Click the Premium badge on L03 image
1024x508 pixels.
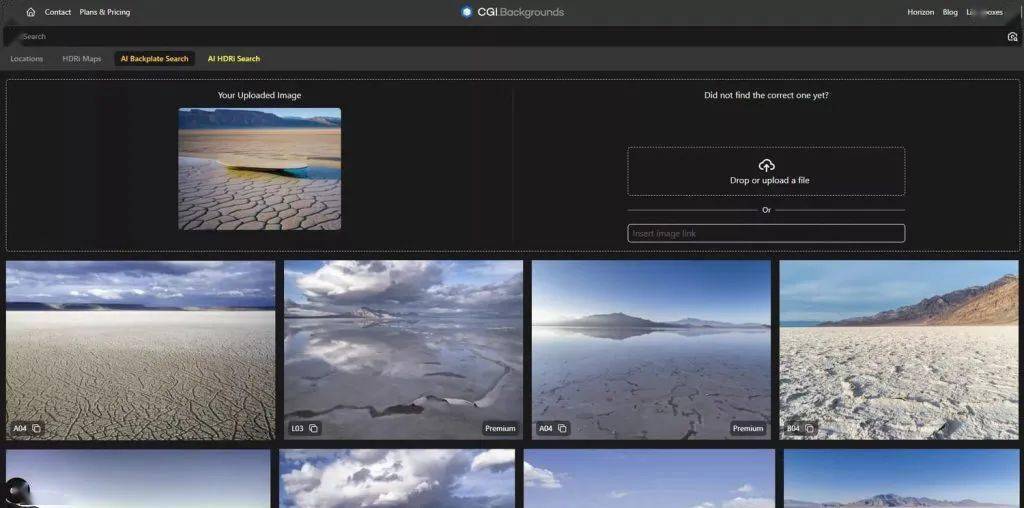pyautogui.click(x=500, y=428)
